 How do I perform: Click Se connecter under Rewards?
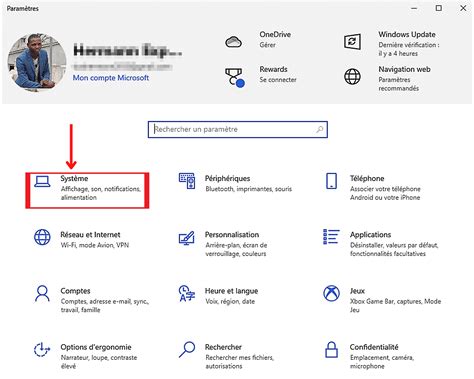[278, 80]
